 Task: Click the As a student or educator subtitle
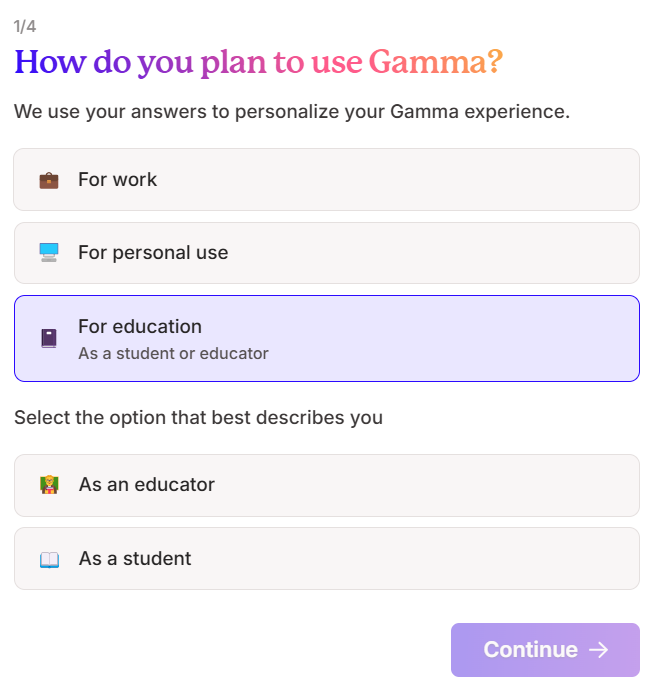(174, 353)
